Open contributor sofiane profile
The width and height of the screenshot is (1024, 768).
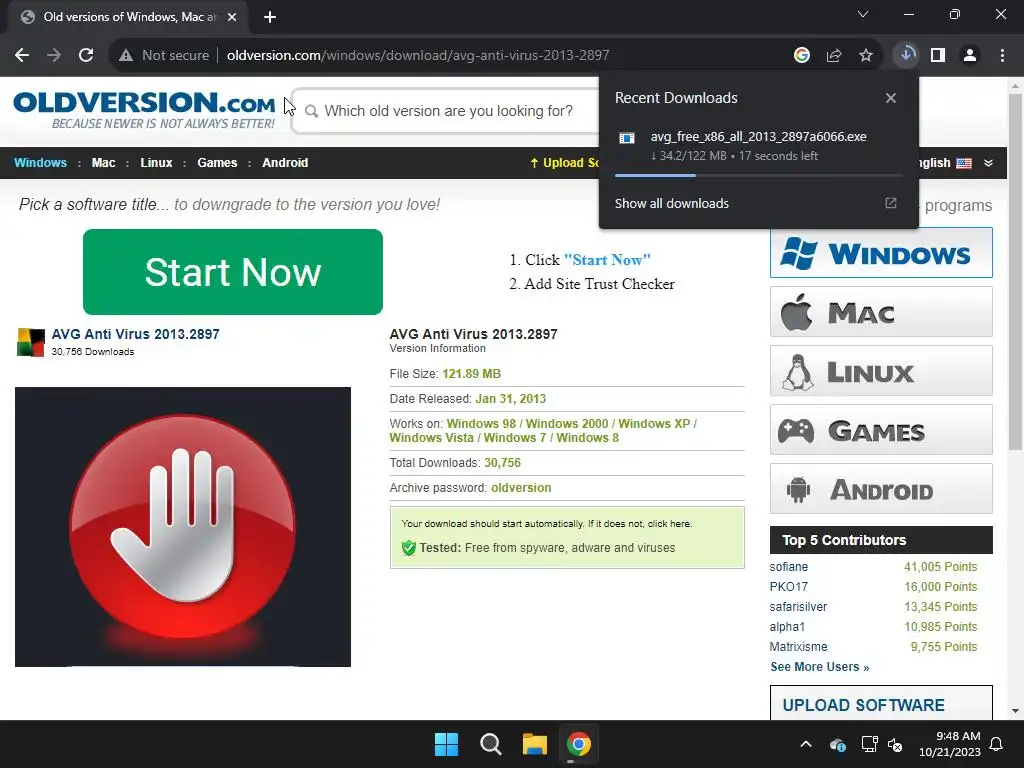coord(788,567)
